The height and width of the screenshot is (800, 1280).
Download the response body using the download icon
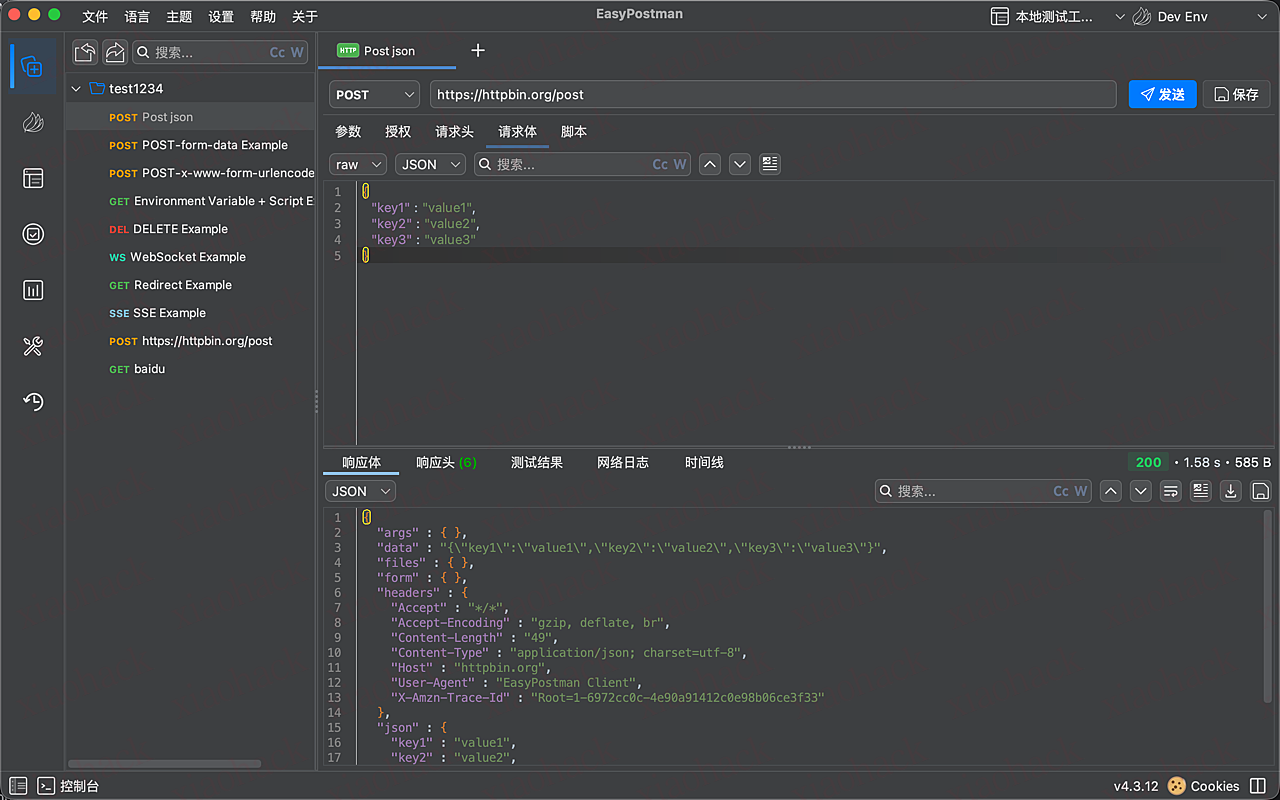(x=1230, y=491)
